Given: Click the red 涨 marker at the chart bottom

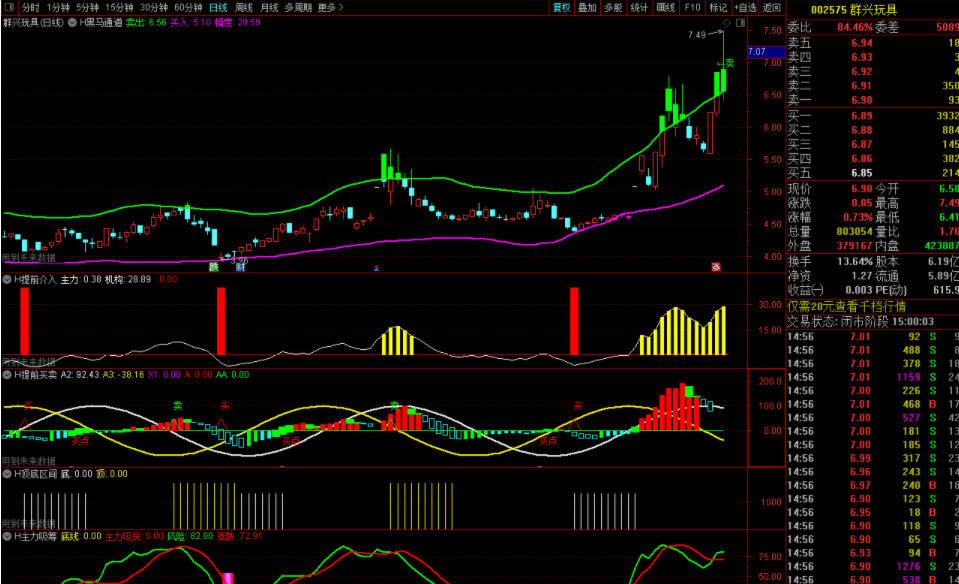Looking at the screenshot, I should [x=716, y=266].
